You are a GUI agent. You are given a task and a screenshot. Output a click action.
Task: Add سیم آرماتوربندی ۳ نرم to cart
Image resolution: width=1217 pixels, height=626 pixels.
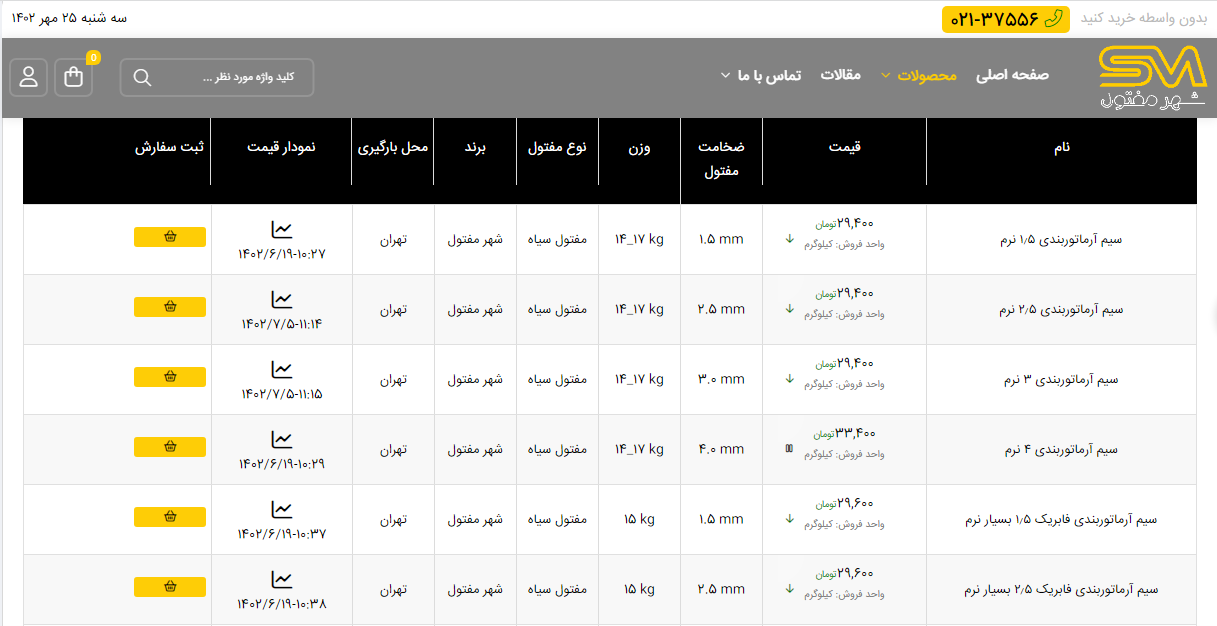coord(170,377)
